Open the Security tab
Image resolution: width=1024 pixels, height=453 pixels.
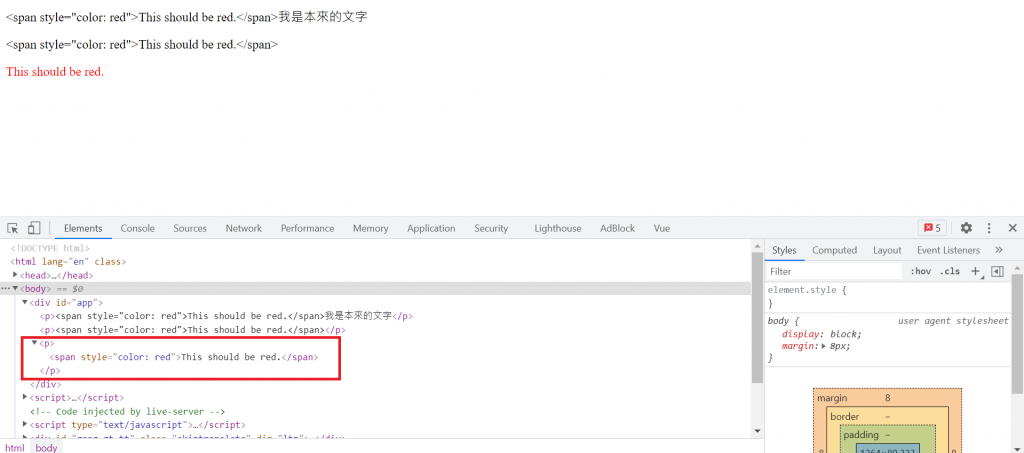coord(491,228)
